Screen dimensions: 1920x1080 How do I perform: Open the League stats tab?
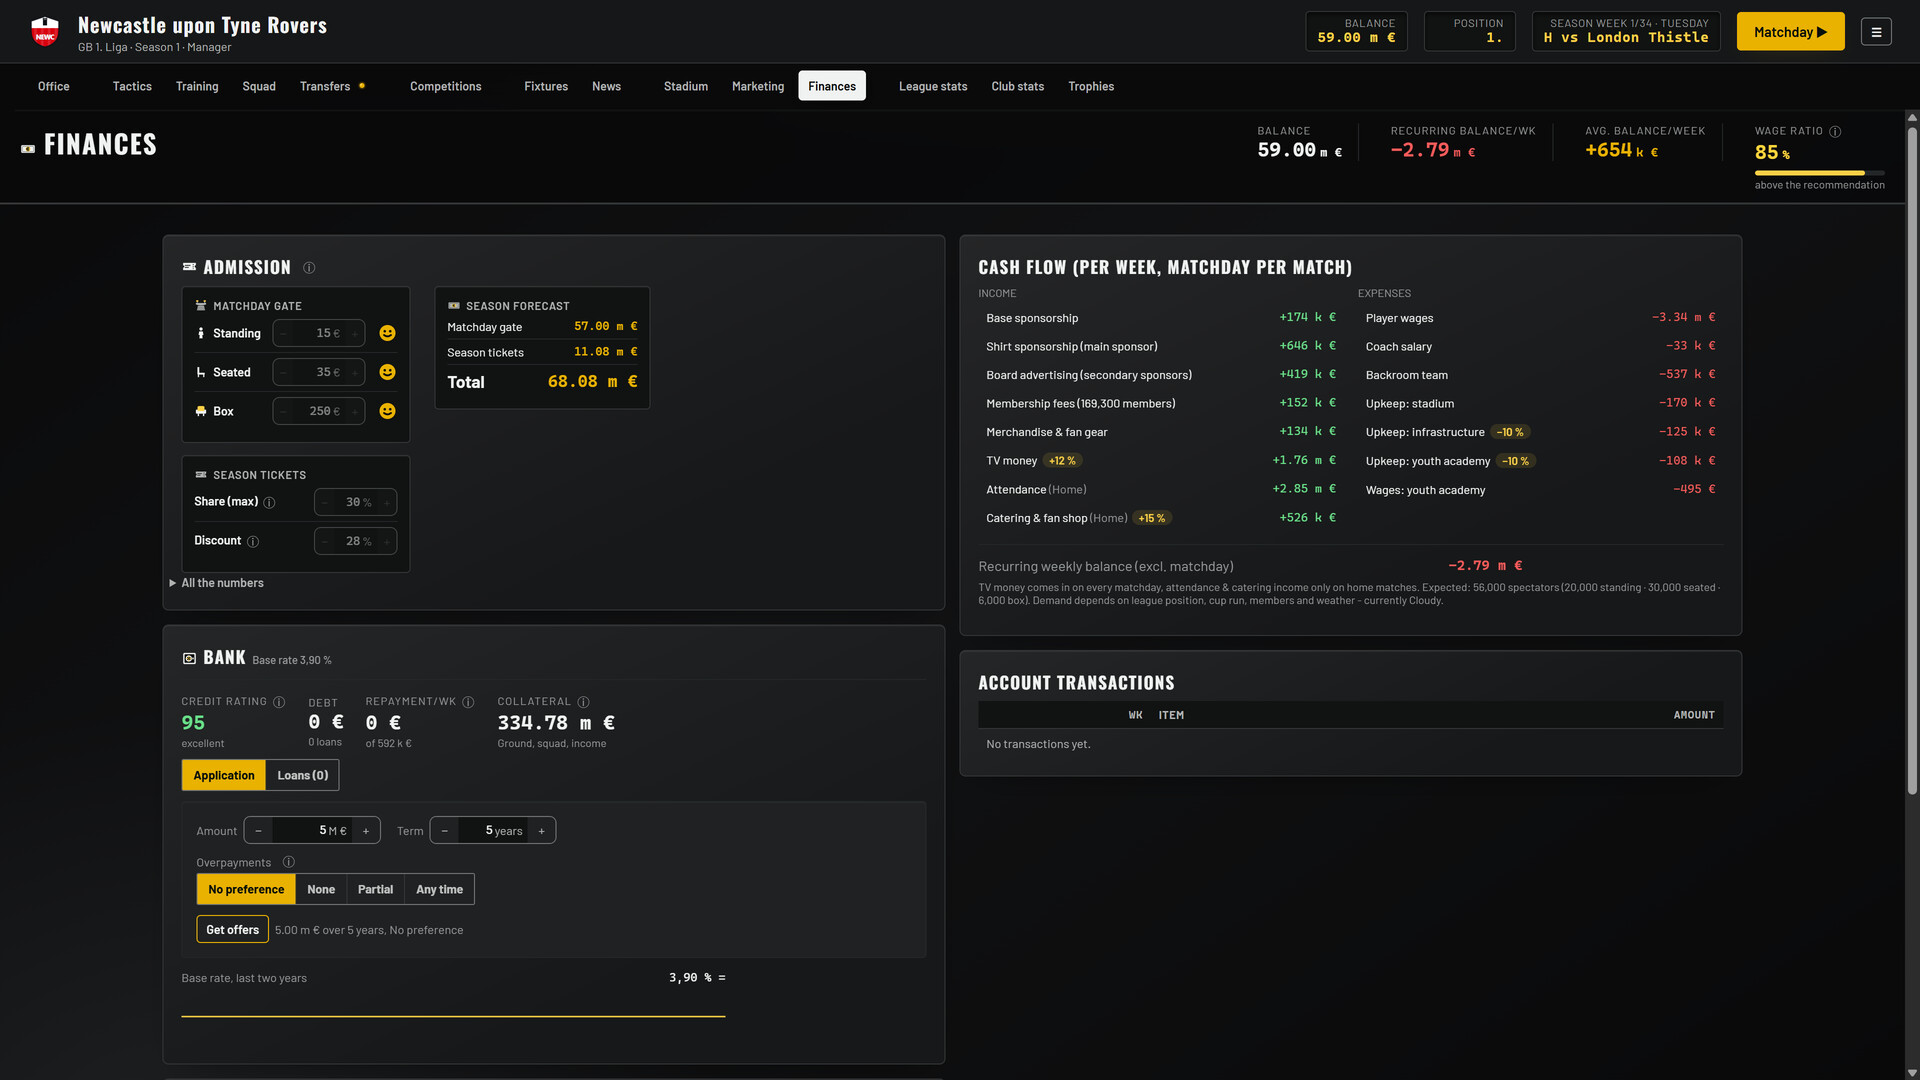click(x=933, y=86)
